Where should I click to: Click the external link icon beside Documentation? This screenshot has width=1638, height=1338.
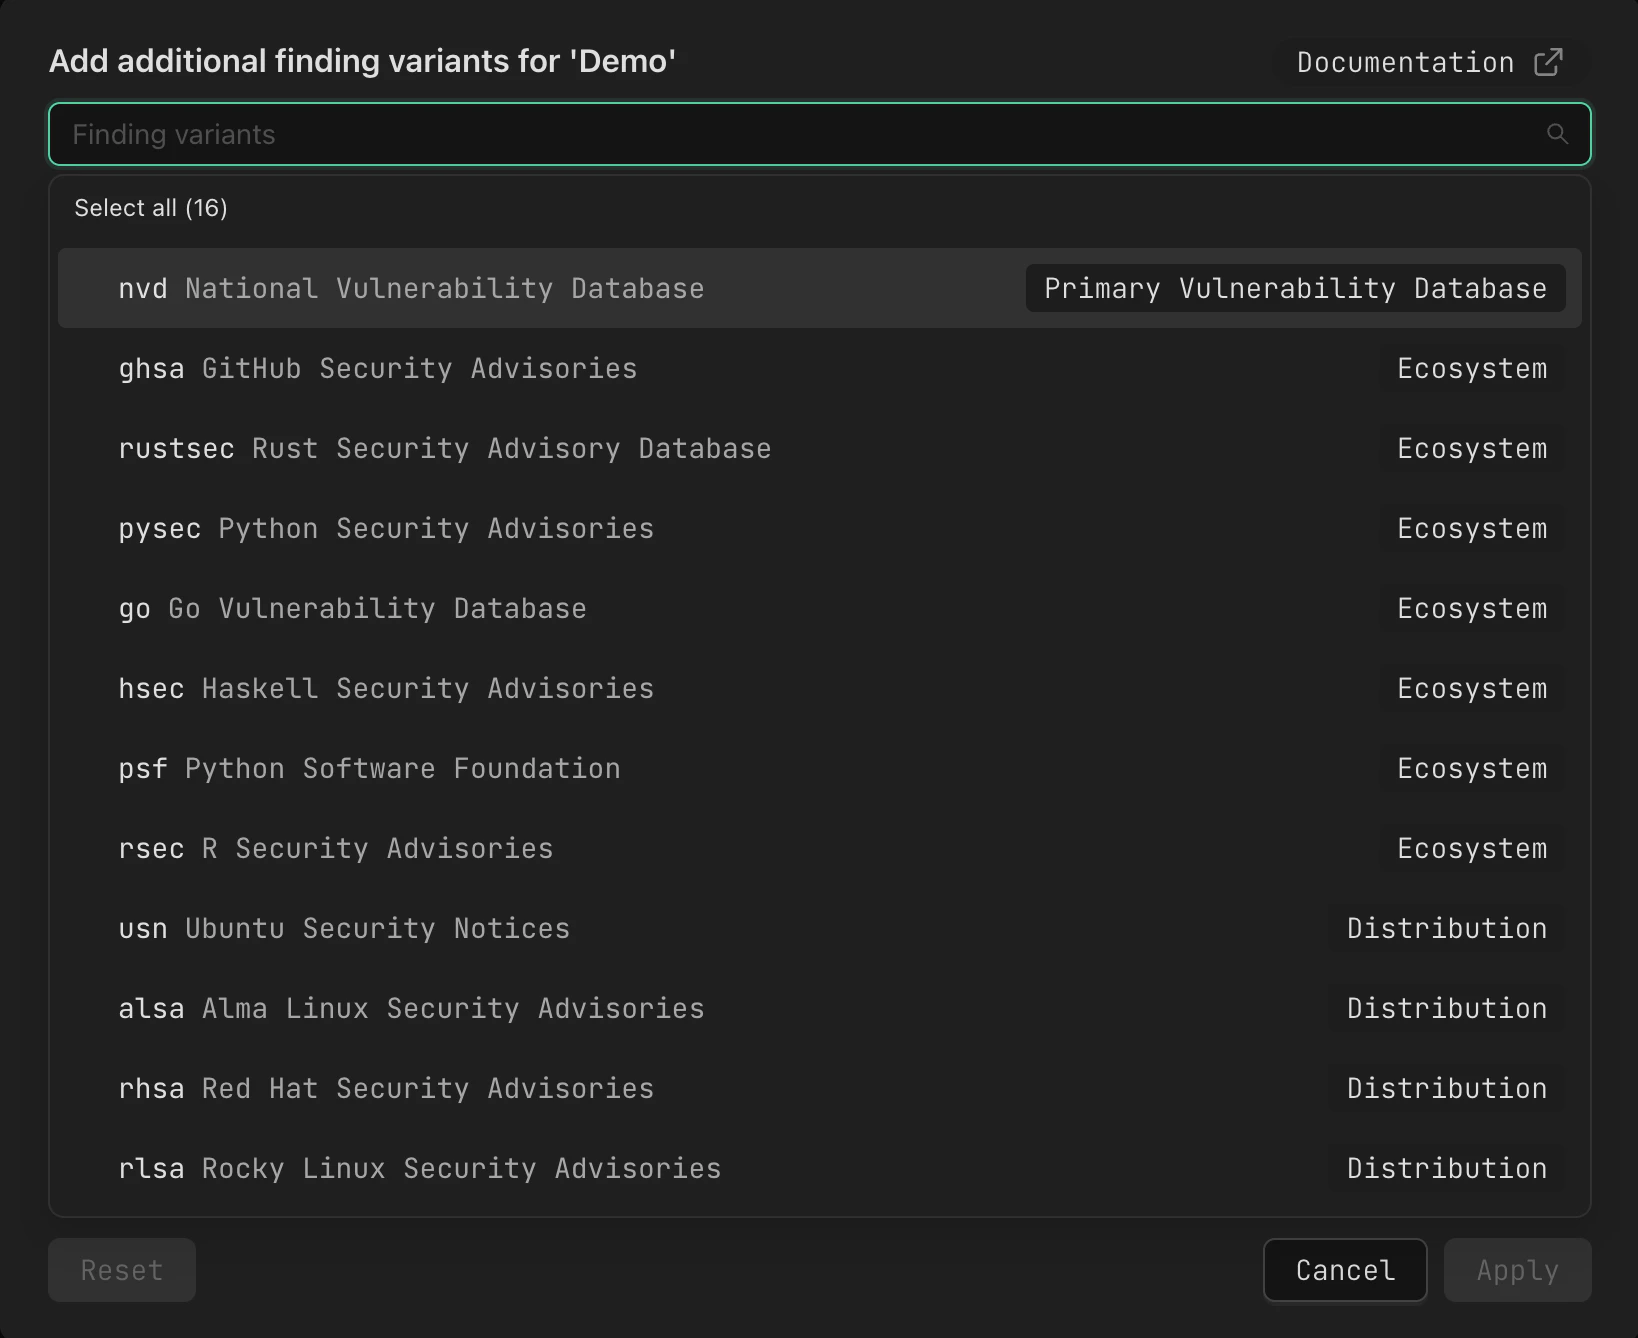tap(1548, 61)
